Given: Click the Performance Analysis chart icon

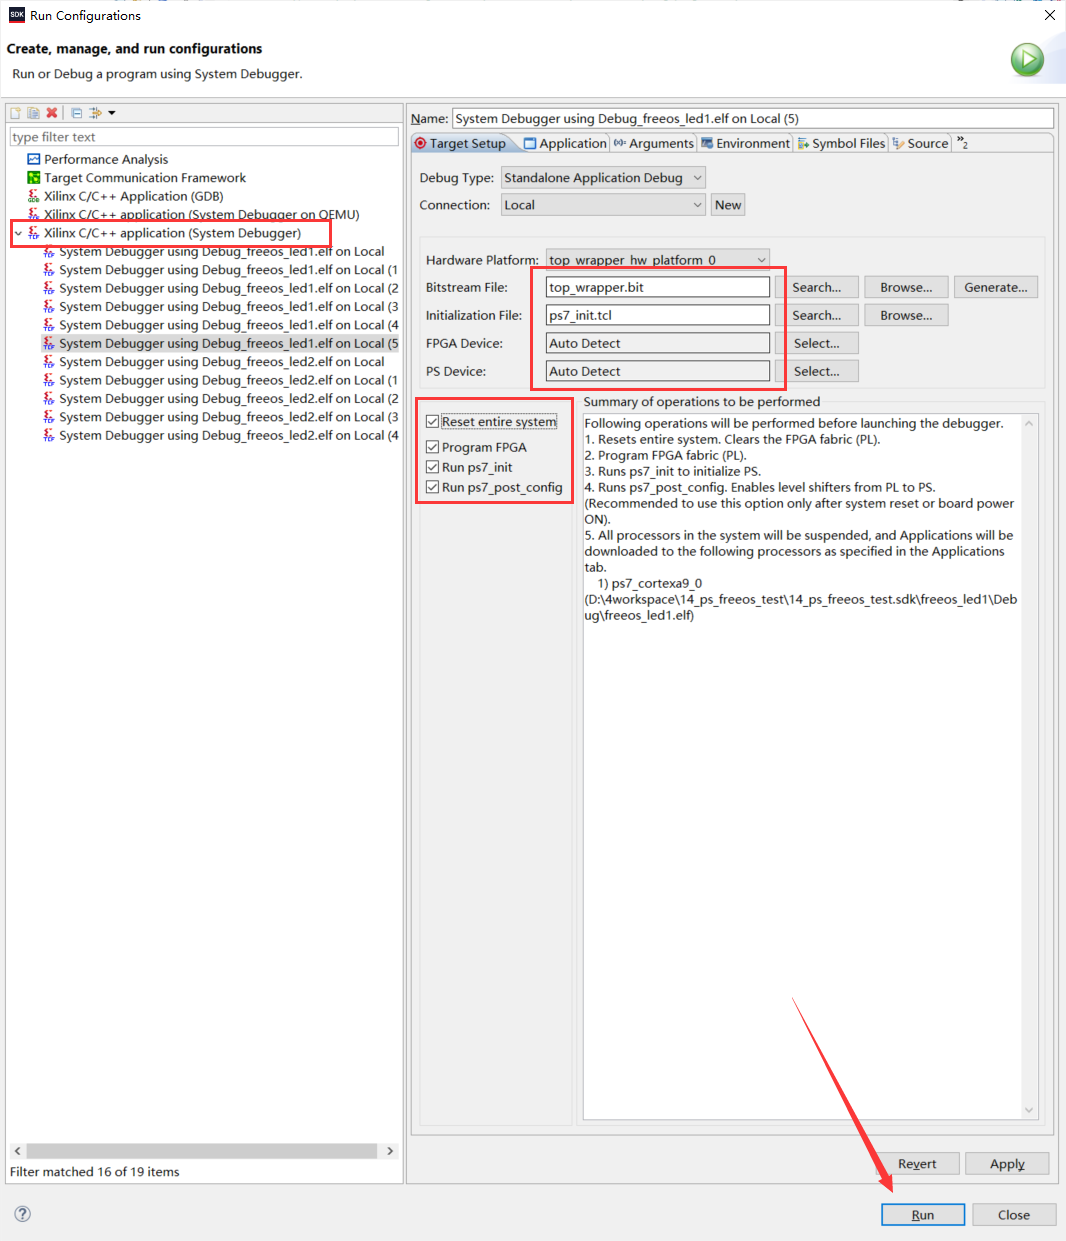Looking at the screenshot, I should pyautogui.click(x=34, y=159).
